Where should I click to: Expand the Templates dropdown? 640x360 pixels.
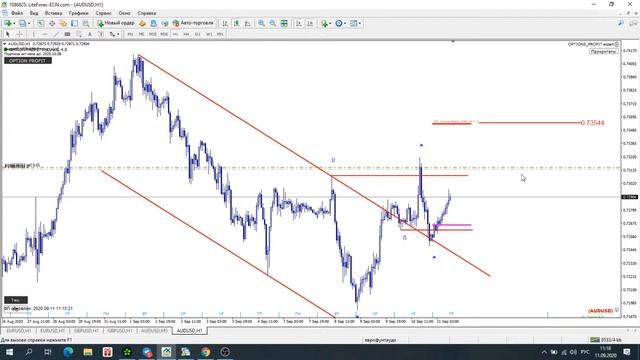pos(360,24)
